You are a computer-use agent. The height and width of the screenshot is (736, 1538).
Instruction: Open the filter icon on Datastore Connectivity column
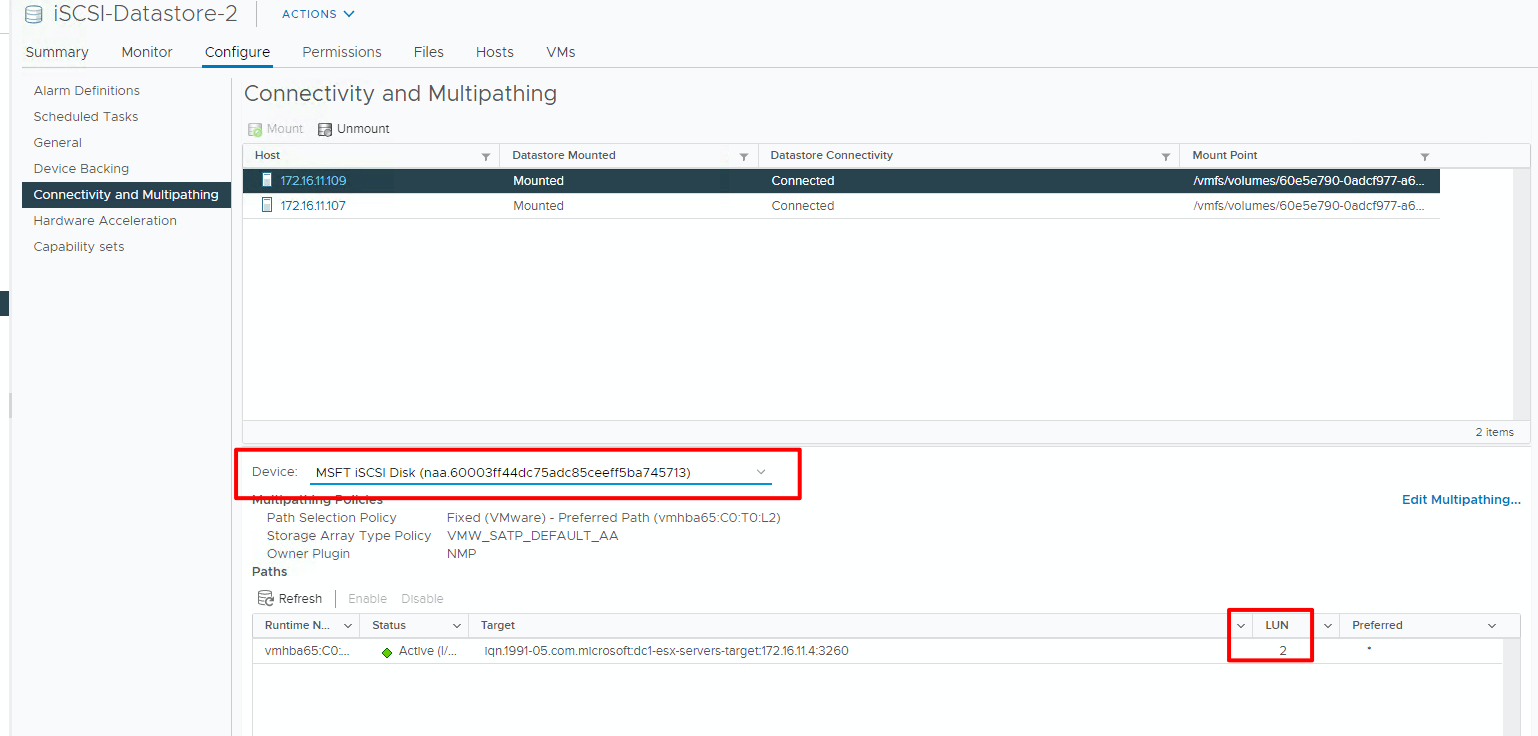(x=1165, y=155)
